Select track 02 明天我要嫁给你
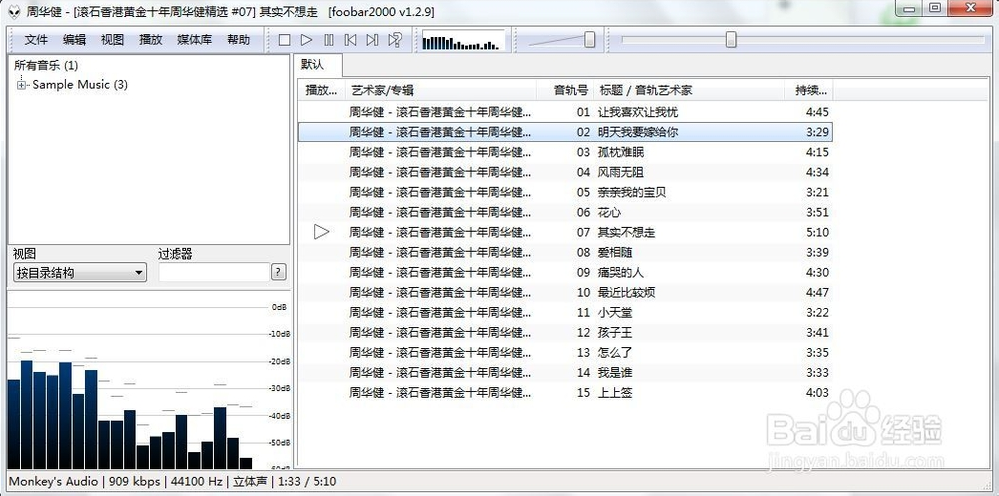Image resolution: width=999 pixels, height=496 pixels. (x=566, y=132)
